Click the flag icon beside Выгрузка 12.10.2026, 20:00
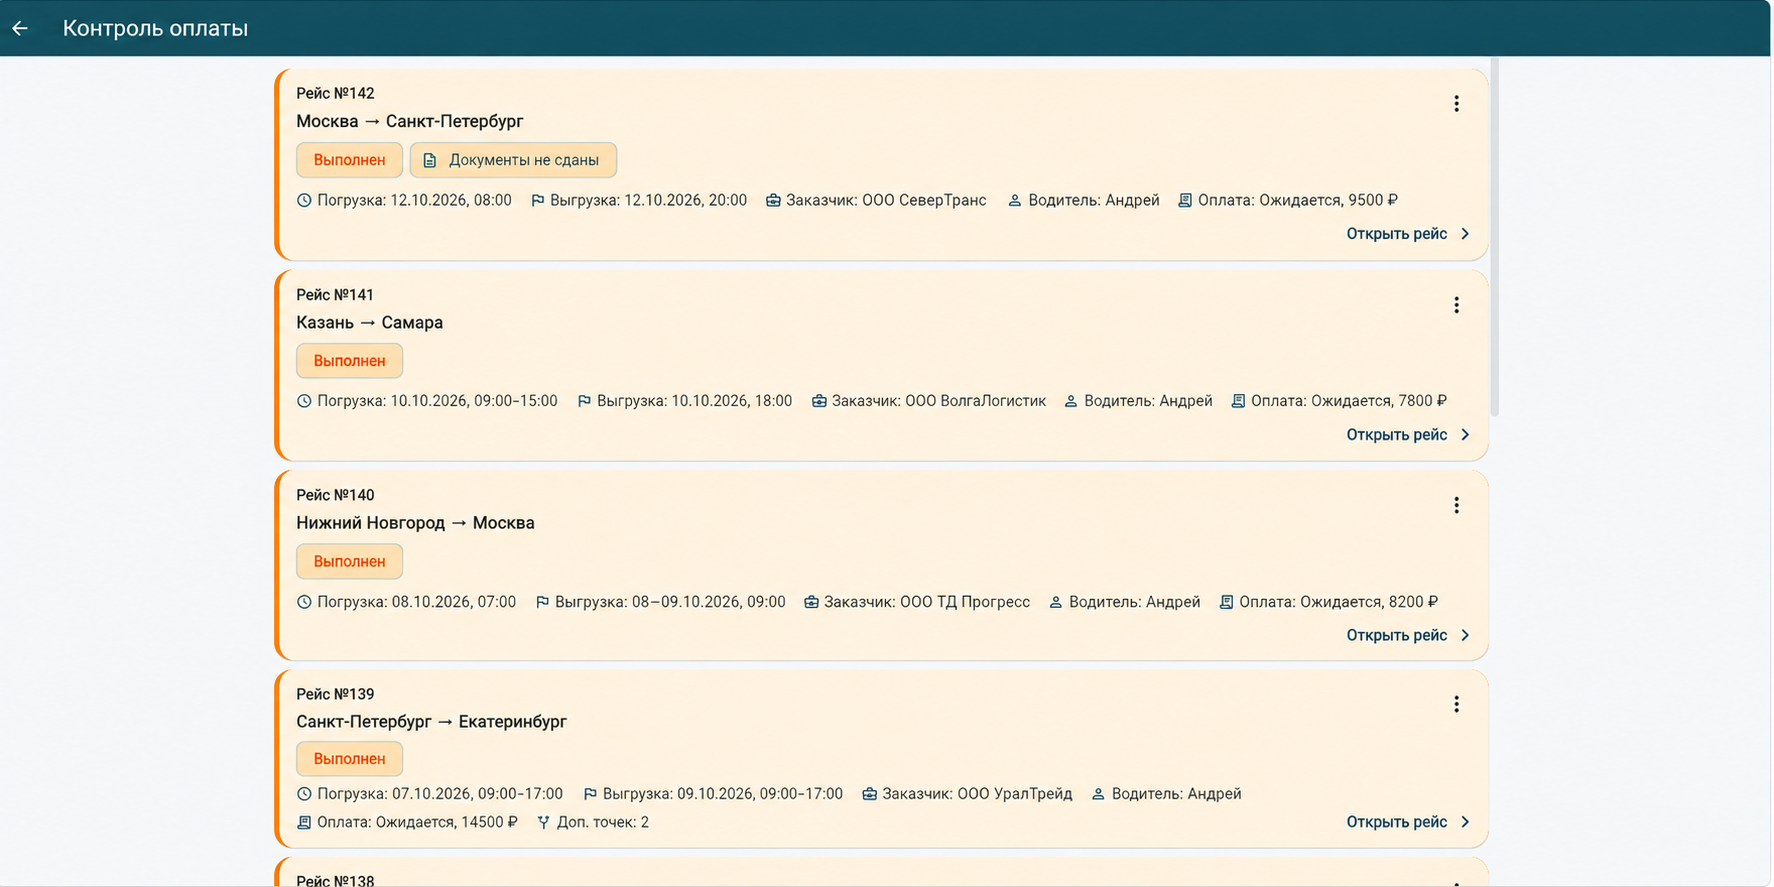1774x887 pixels. tap(538, 200)
